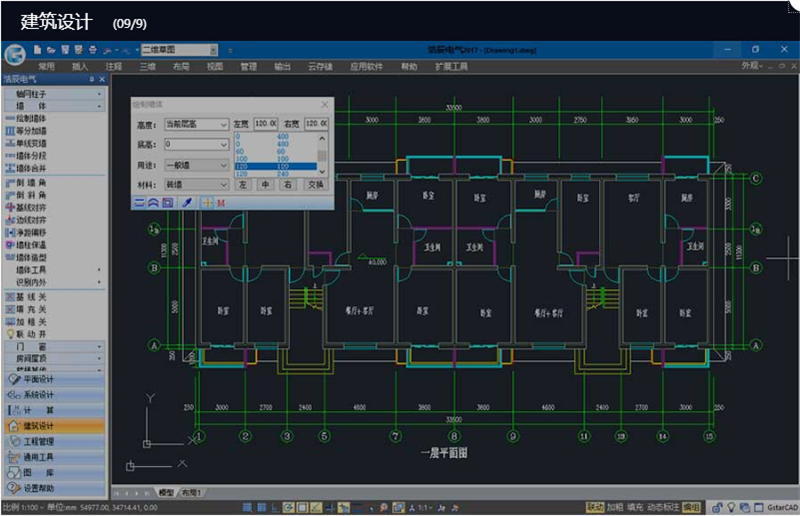The width and height of the screenshot is (800, 516).
Task: Click the New file icon in quick toolbar
Action: point(37,49)
